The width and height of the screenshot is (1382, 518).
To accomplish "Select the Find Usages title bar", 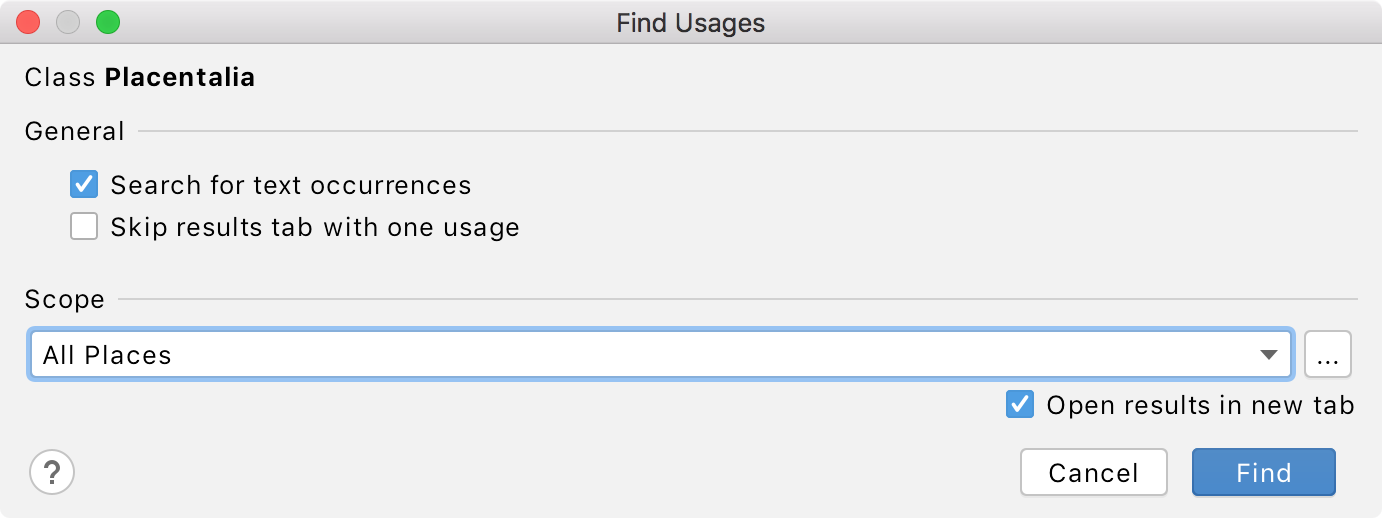I will click(691, 22).
